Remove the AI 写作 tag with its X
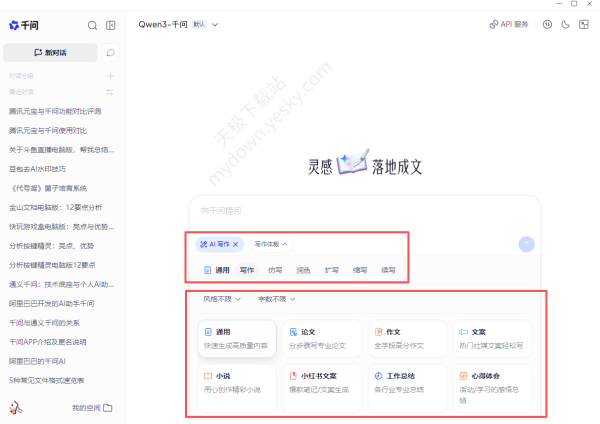The image size is (600, 424). tap(237, 243)
